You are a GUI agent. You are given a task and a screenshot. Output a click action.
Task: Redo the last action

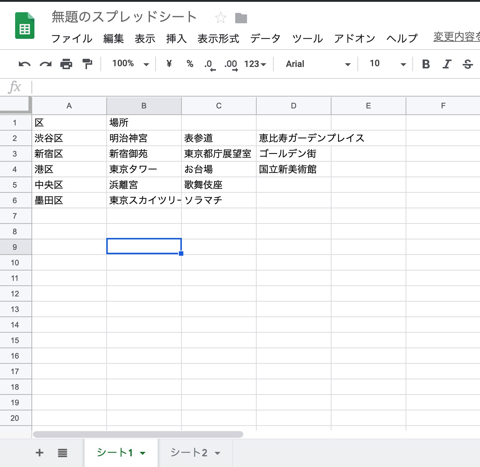coord(46,64)
